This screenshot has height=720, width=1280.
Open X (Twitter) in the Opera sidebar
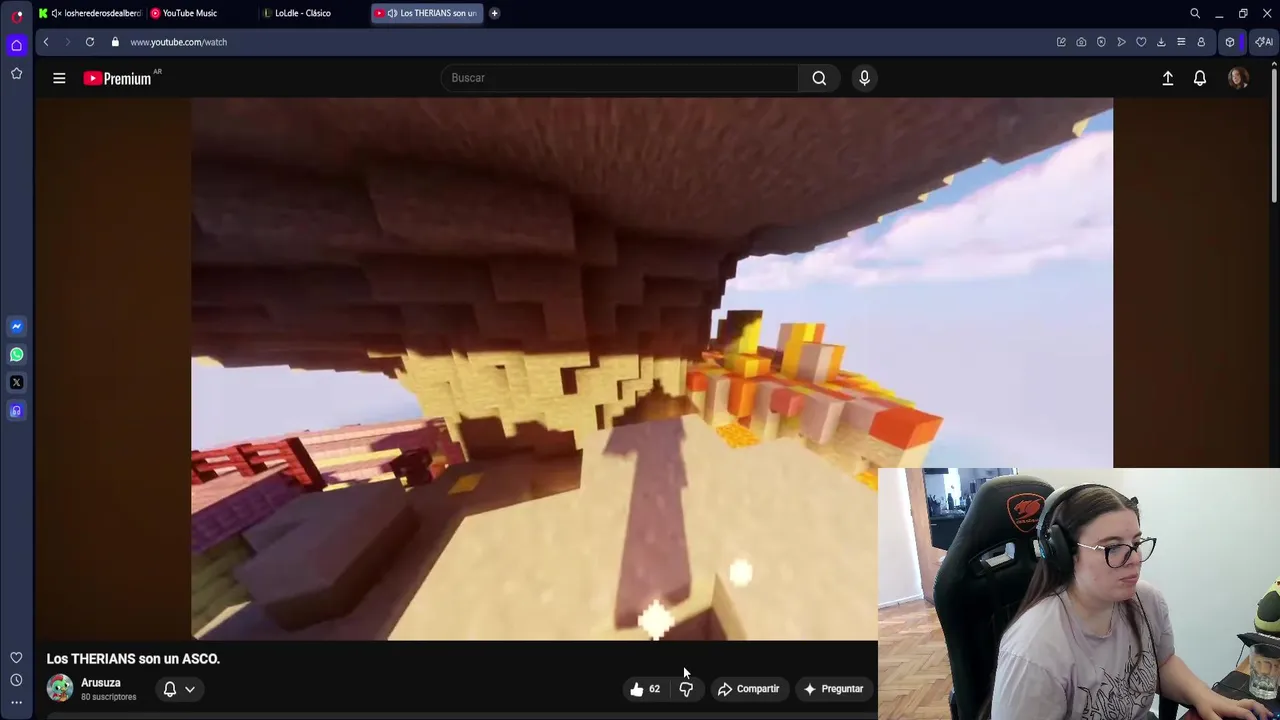click(16, 382)
